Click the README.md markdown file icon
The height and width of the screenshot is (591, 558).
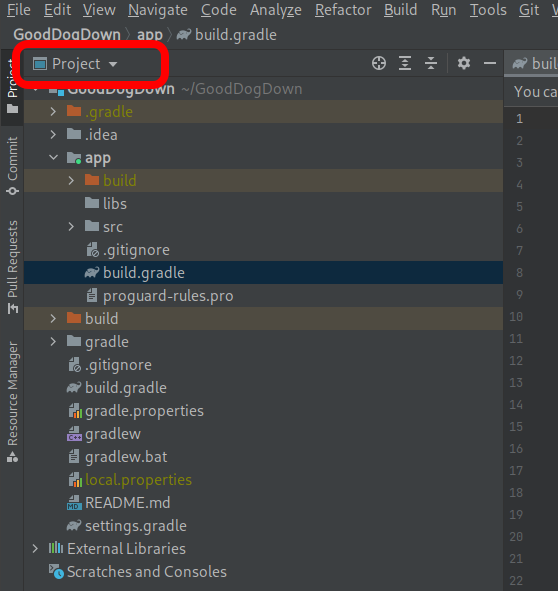pyautogui.click(x=74, y=502)
